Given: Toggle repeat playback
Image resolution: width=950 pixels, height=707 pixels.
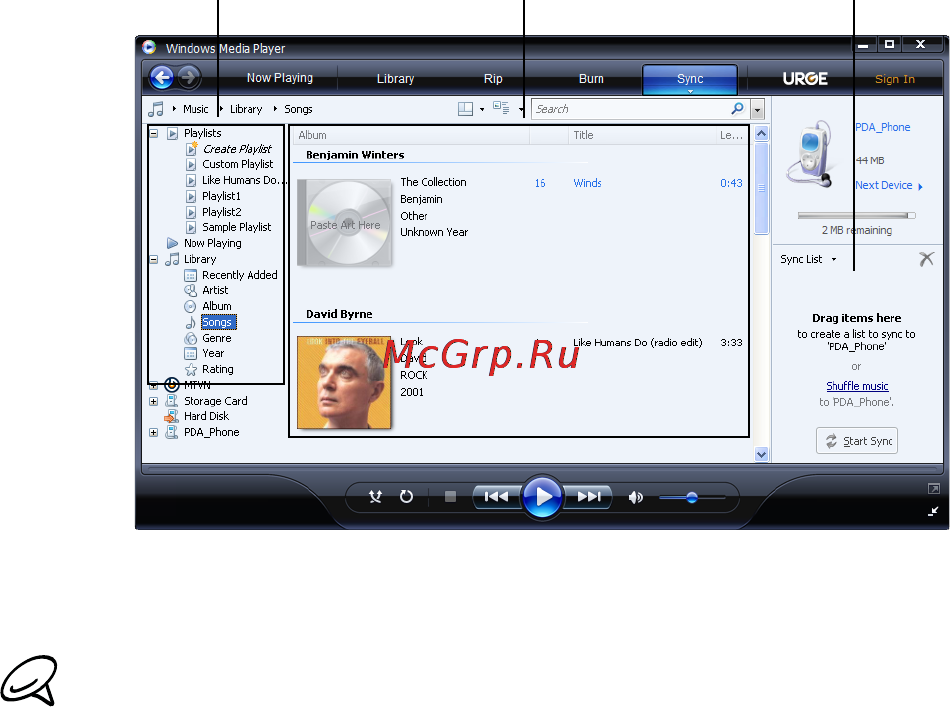Looking at the screenshot, I should [407, 497].
